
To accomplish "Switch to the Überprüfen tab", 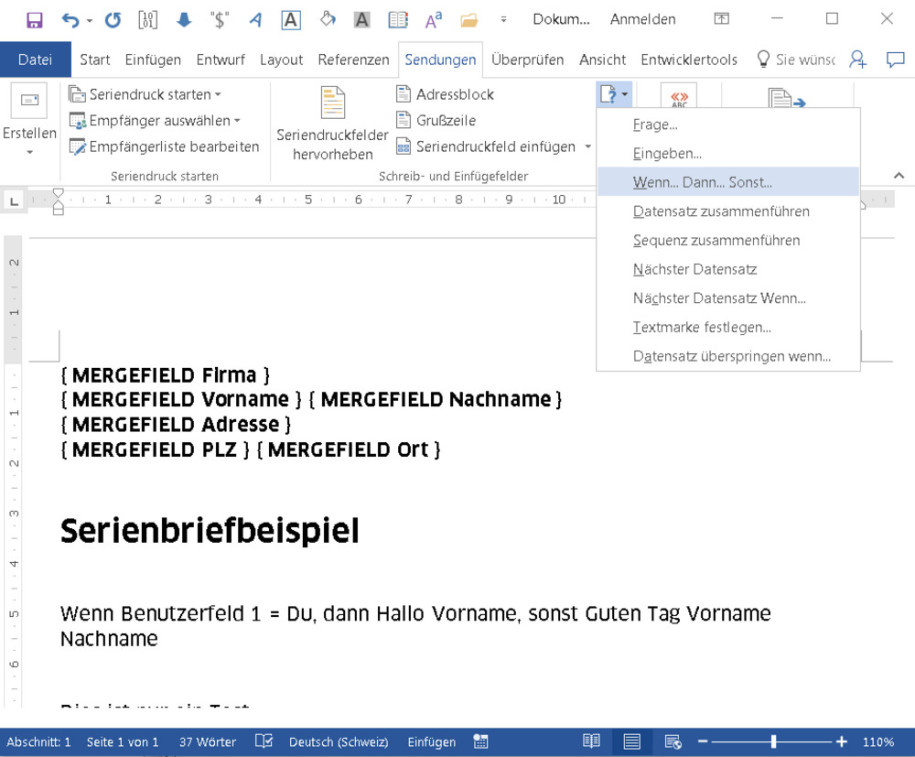I will pos(528,60).
